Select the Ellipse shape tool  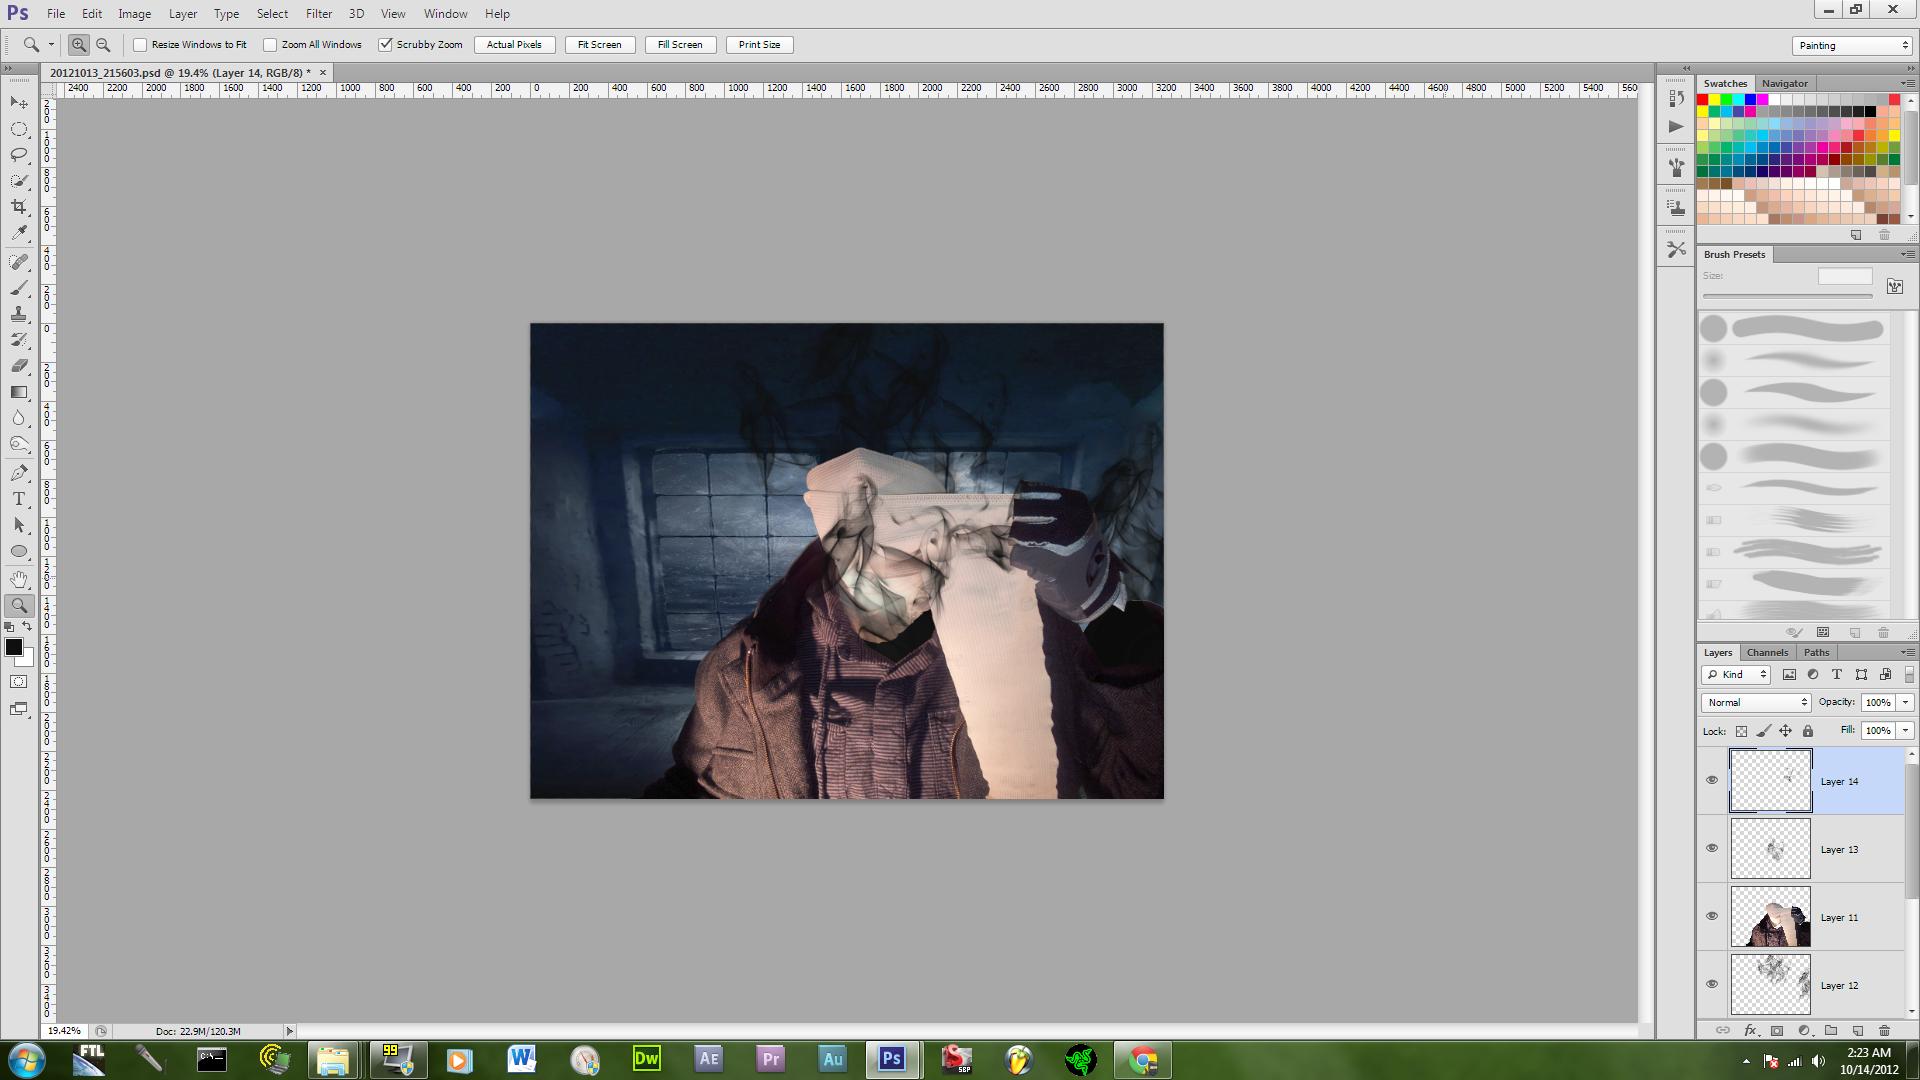point(19,551)
